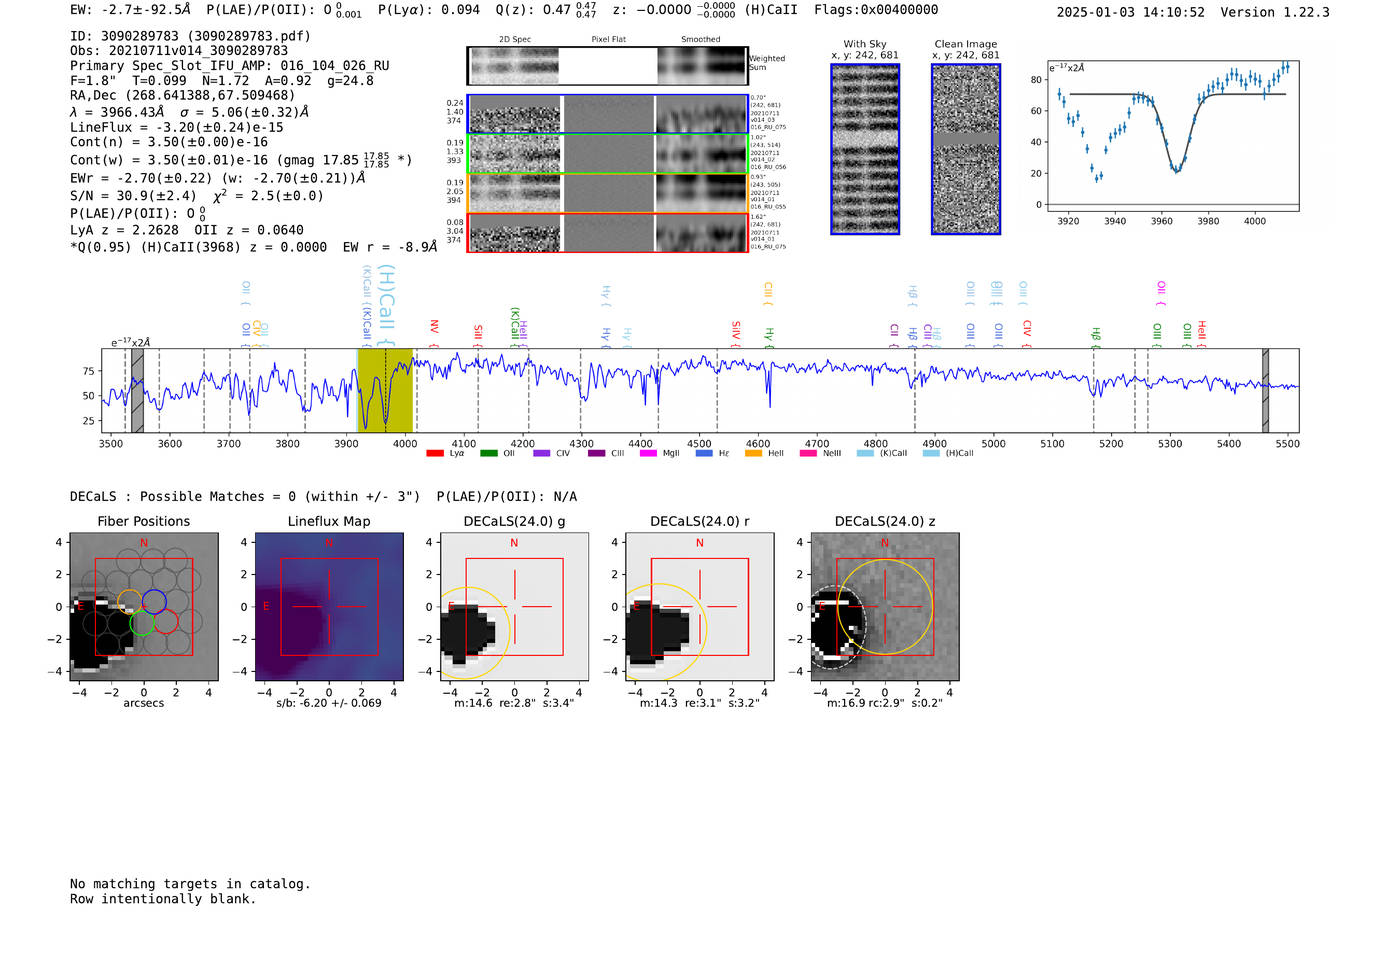The height and width of the screenshot is (953, 1400).
Task: Click the red N marker in DECaLS g panel
Action: 514,543
